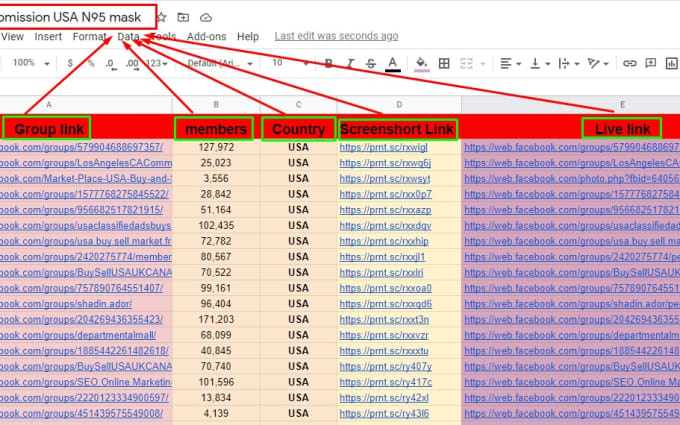Open the Format menu
Viewport: 680px width, 425px height.
(x=89, y=36)
